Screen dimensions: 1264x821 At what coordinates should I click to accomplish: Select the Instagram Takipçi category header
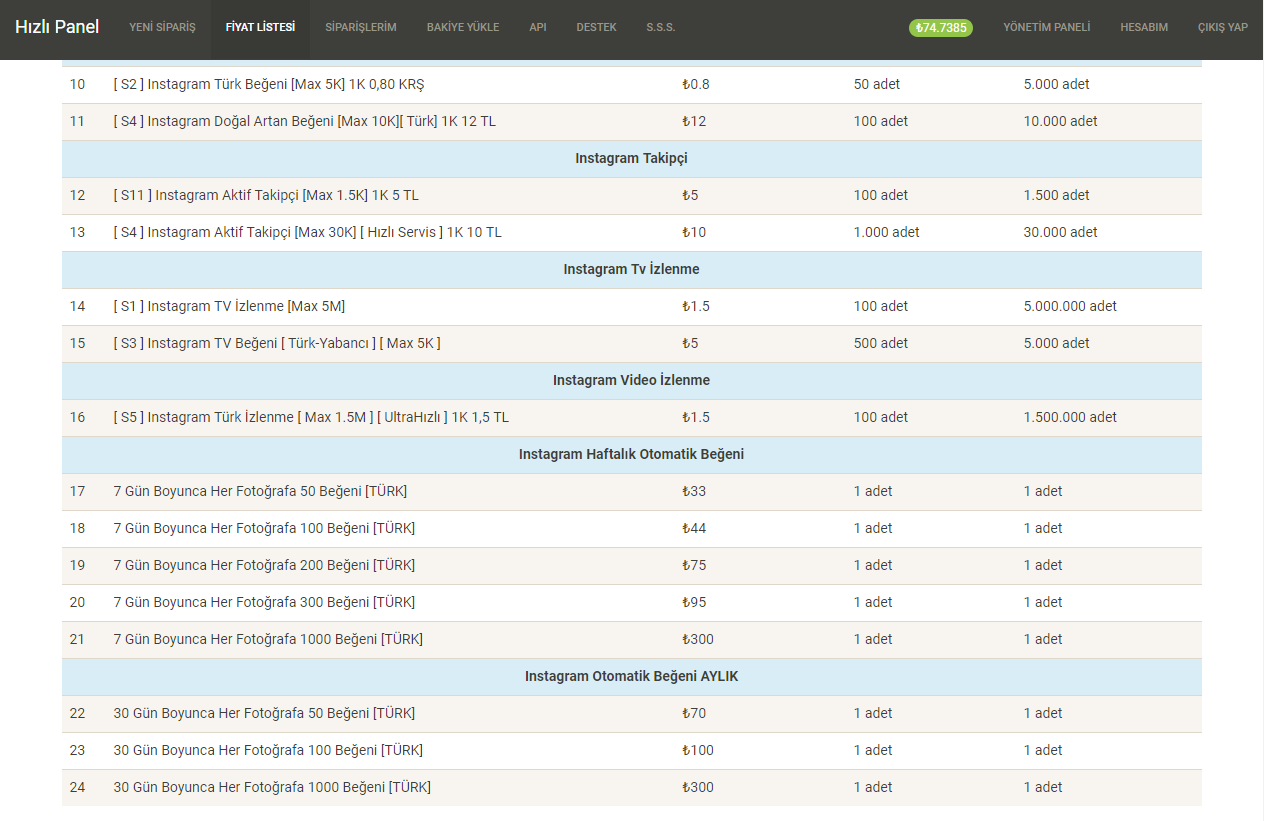[631, 158]
